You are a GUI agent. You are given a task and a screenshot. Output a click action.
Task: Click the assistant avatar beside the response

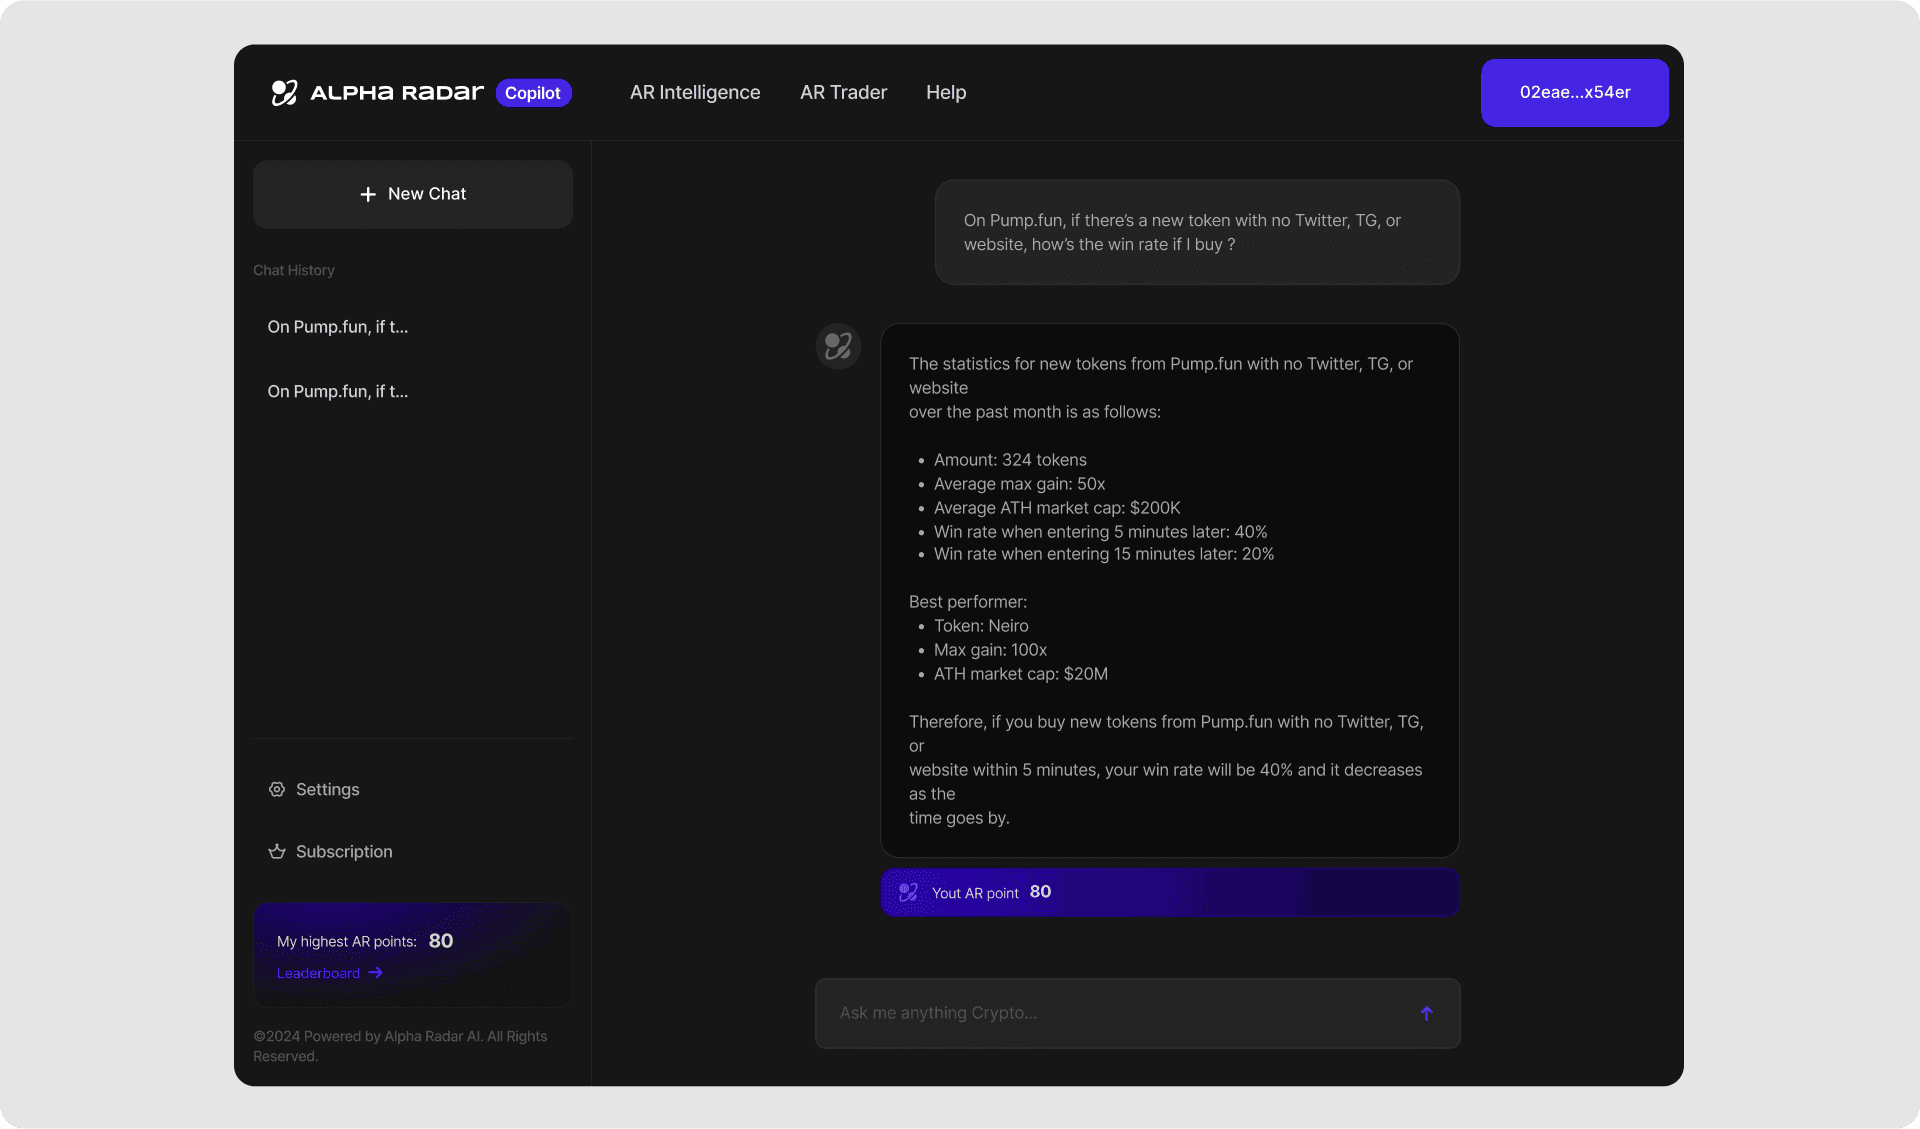[x=838, y=346]
